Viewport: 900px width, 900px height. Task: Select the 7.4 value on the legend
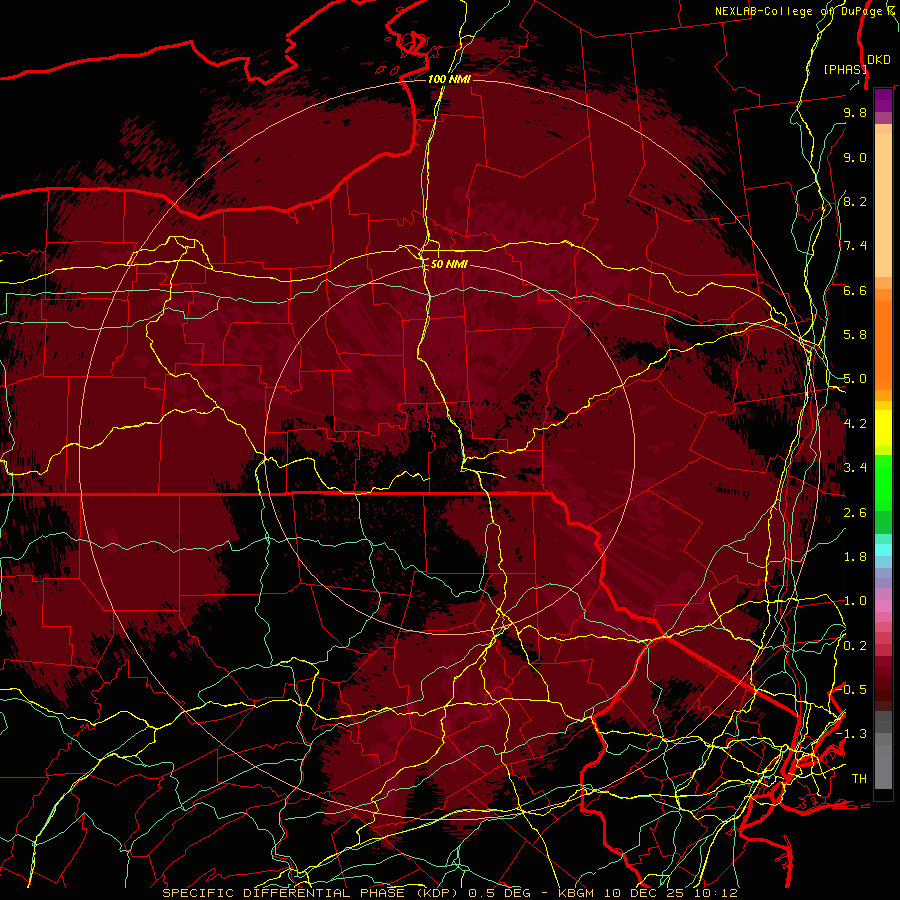pos(855,246)
